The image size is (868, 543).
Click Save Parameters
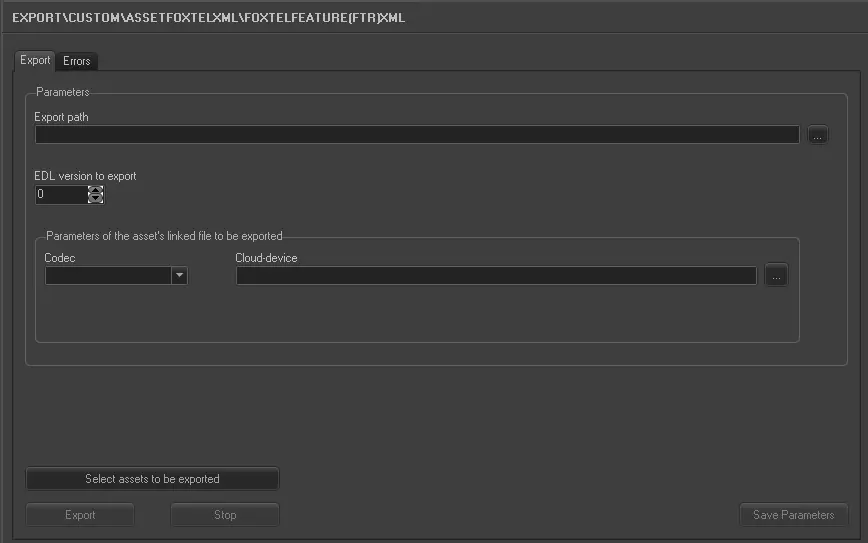793,515
